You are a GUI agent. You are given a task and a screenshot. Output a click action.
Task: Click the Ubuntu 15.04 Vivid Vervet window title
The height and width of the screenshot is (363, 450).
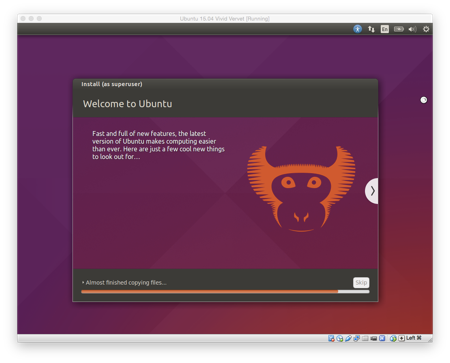click(x=225, y=19)
